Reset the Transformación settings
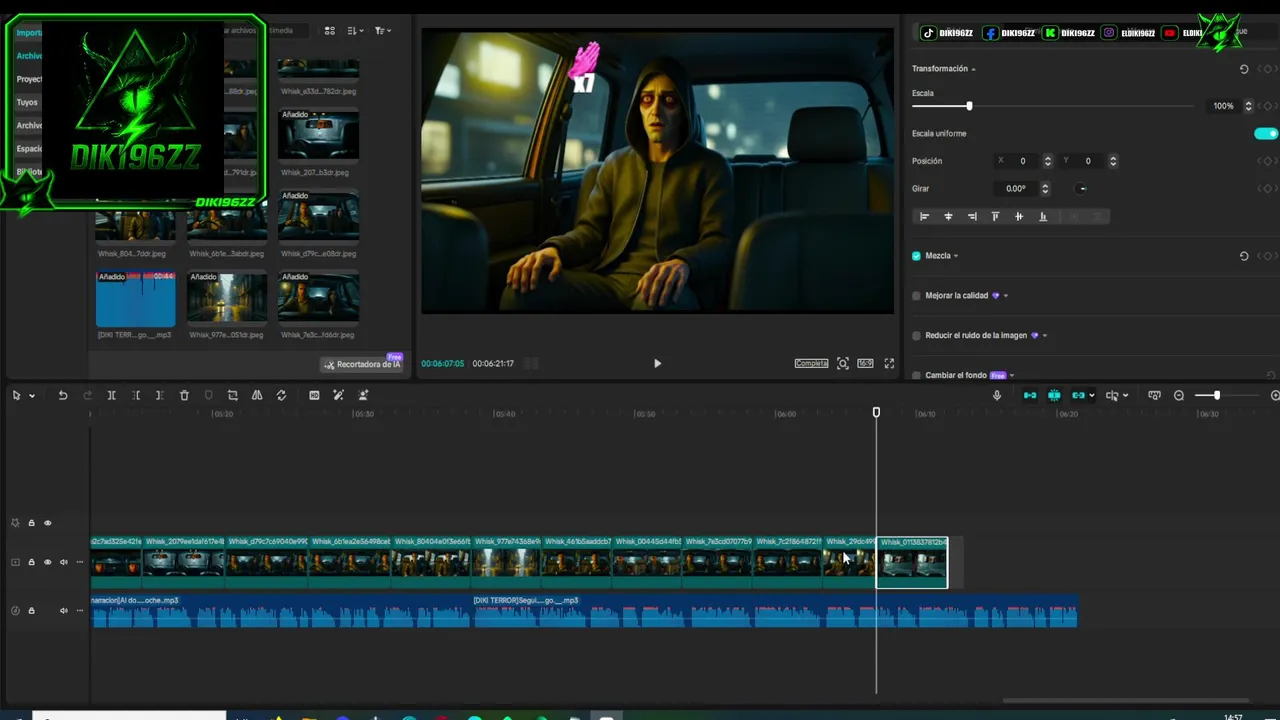This screenshot has width=1280, height=720. tap(1244, 69)
